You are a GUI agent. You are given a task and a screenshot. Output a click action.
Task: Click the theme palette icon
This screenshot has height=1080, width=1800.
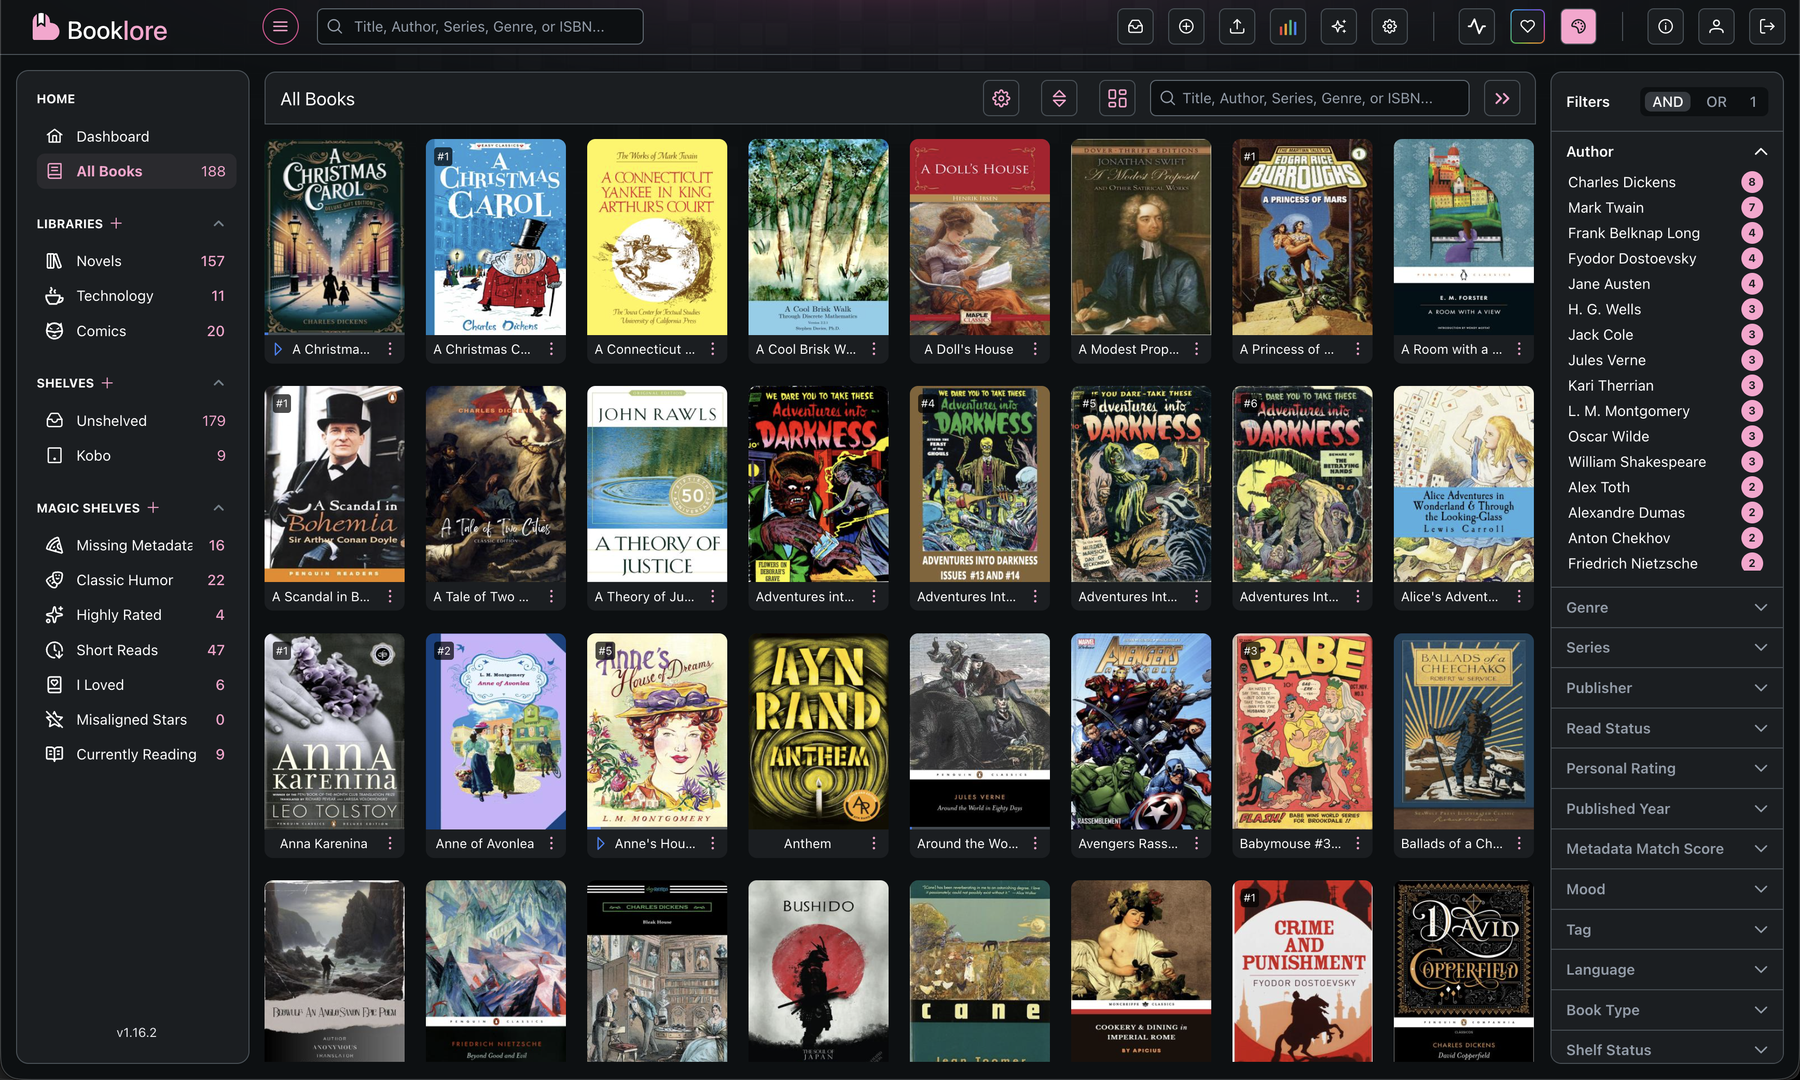click(1578, 26)
